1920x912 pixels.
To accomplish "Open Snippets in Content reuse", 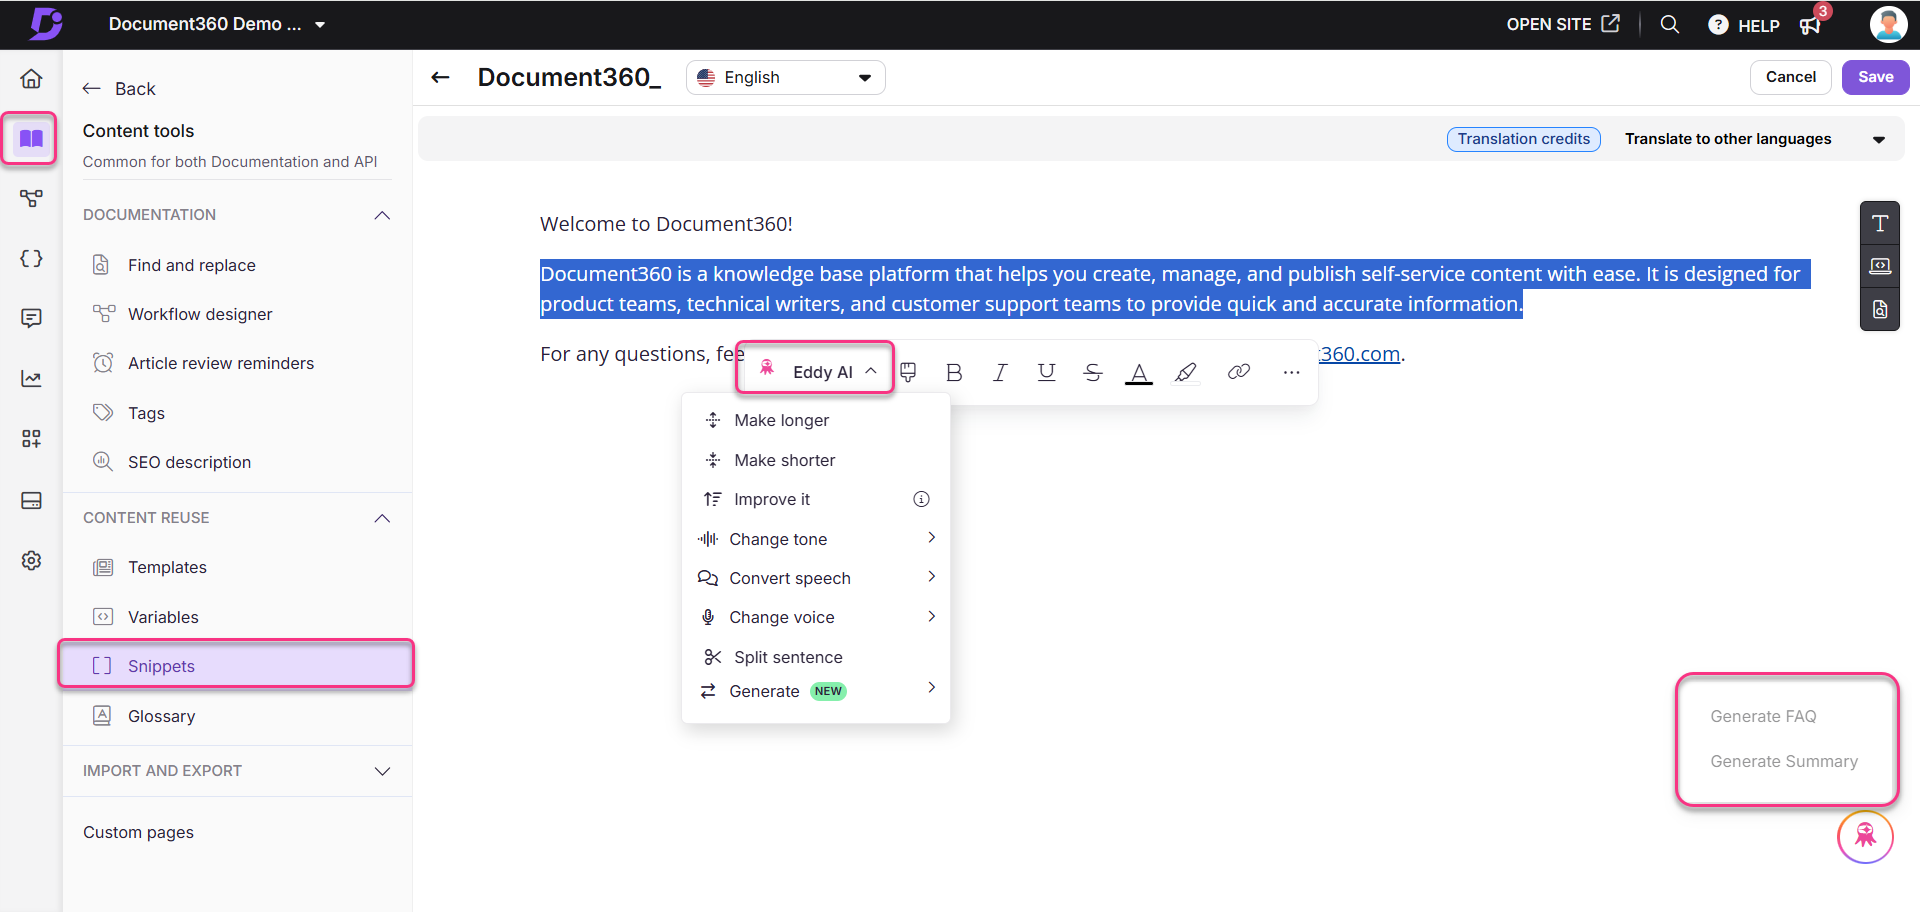I will point(237,666).
